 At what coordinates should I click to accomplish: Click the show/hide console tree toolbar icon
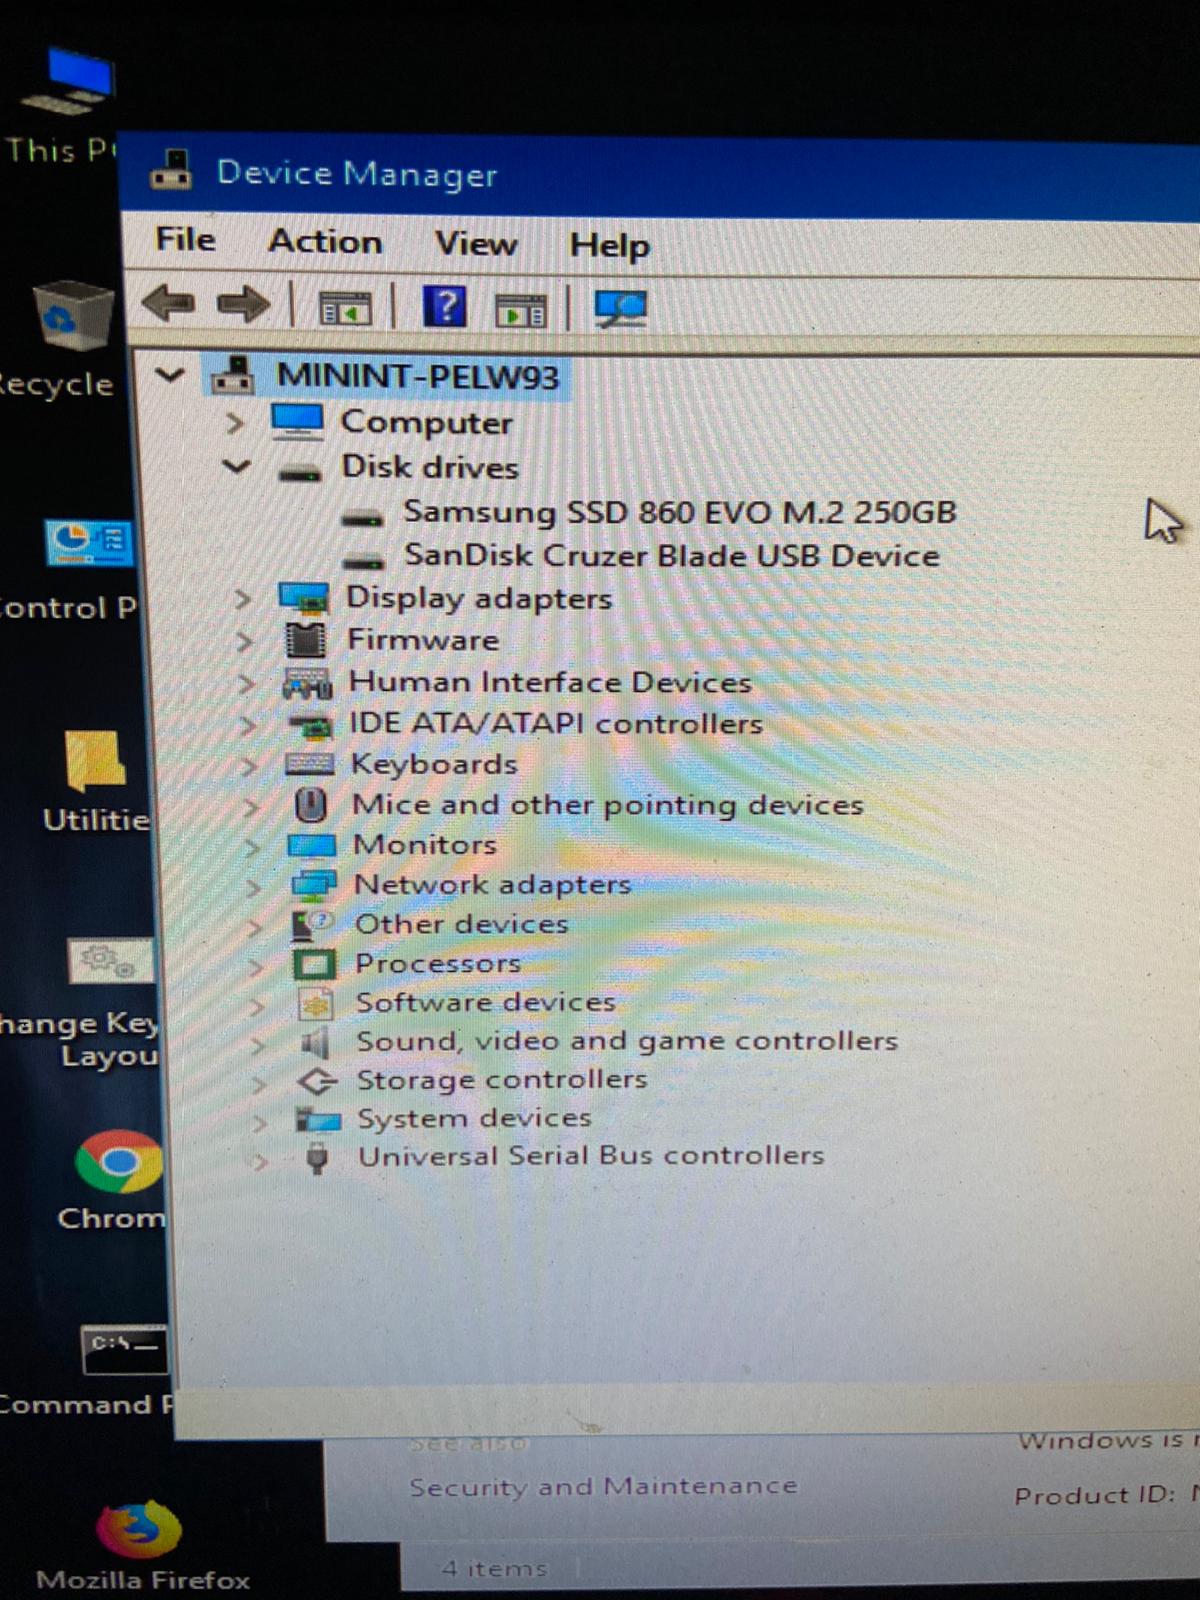(x=344, y=309)
